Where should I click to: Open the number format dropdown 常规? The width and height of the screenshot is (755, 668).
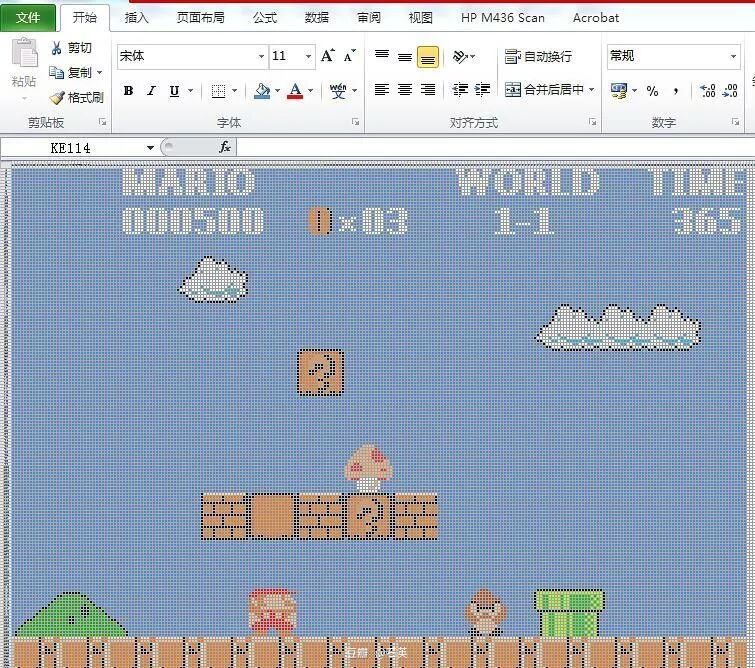[x=733, y=56]
